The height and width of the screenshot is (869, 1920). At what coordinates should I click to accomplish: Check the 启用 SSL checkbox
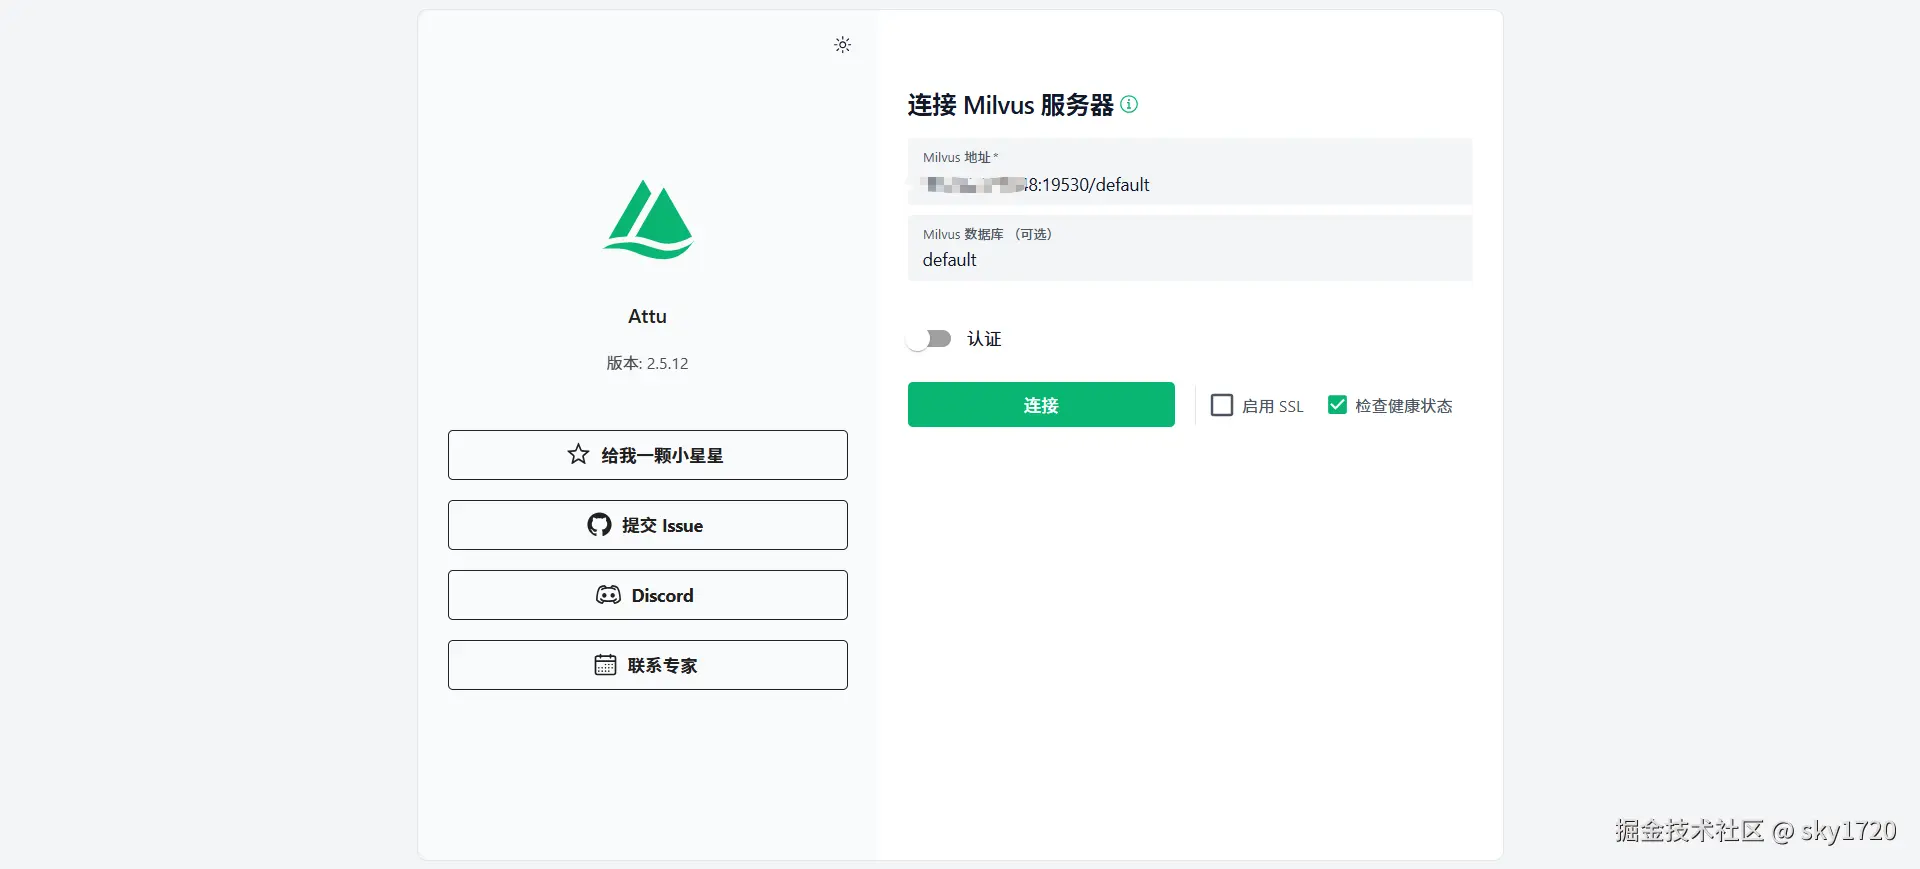(x=1222, y=405)
